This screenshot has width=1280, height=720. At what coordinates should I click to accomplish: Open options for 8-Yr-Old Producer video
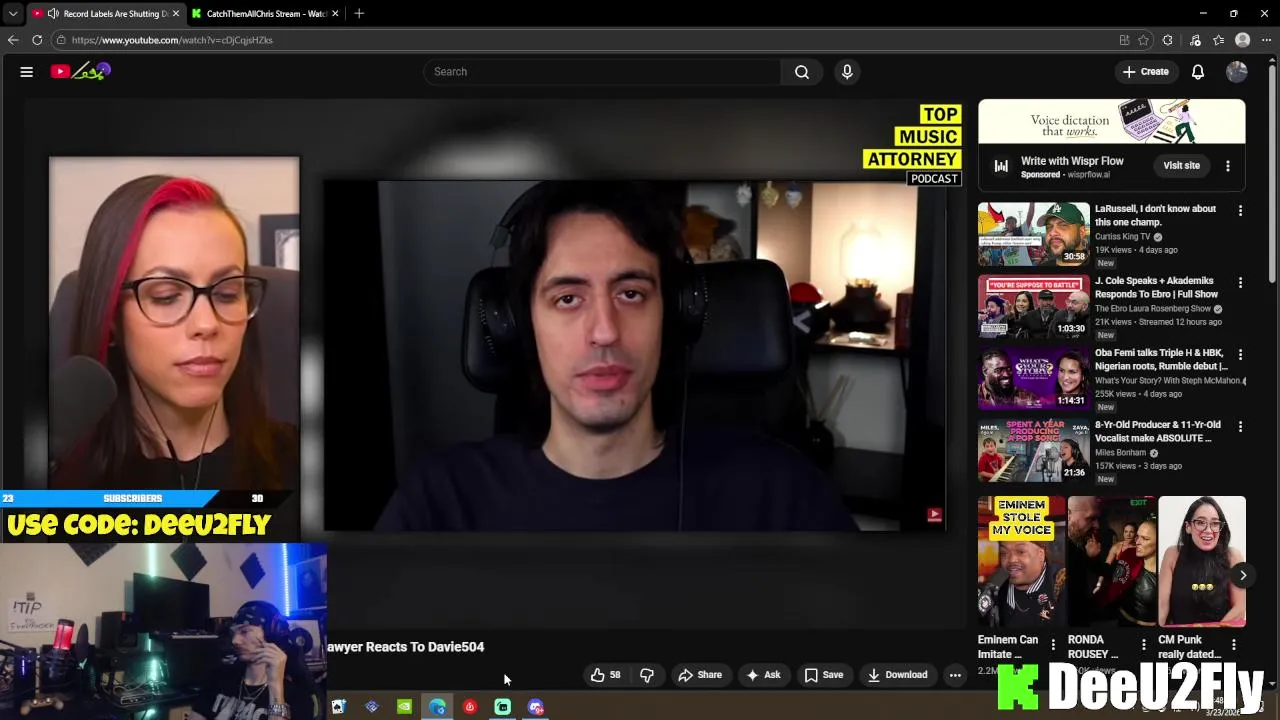[1240, 427]
